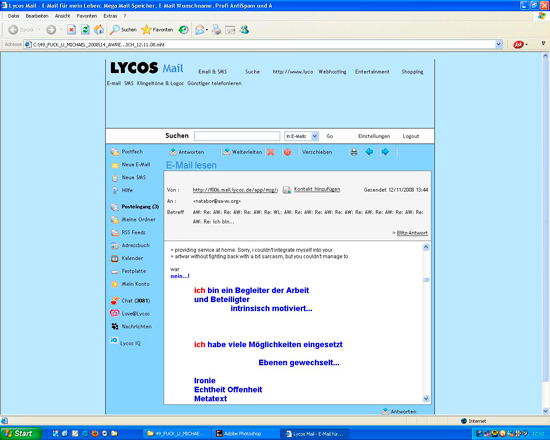The width and height of the screenshot is (550, 440).
Task: Click the browser mail envelope icon
Action: click(x=200, y=30)
